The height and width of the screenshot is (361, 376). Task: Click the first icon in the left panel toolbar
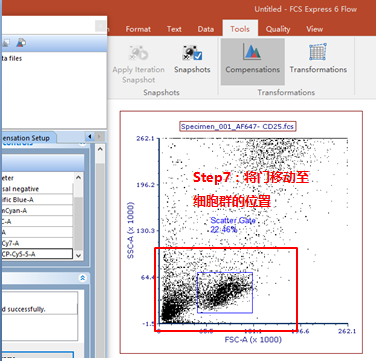point(6,43)
